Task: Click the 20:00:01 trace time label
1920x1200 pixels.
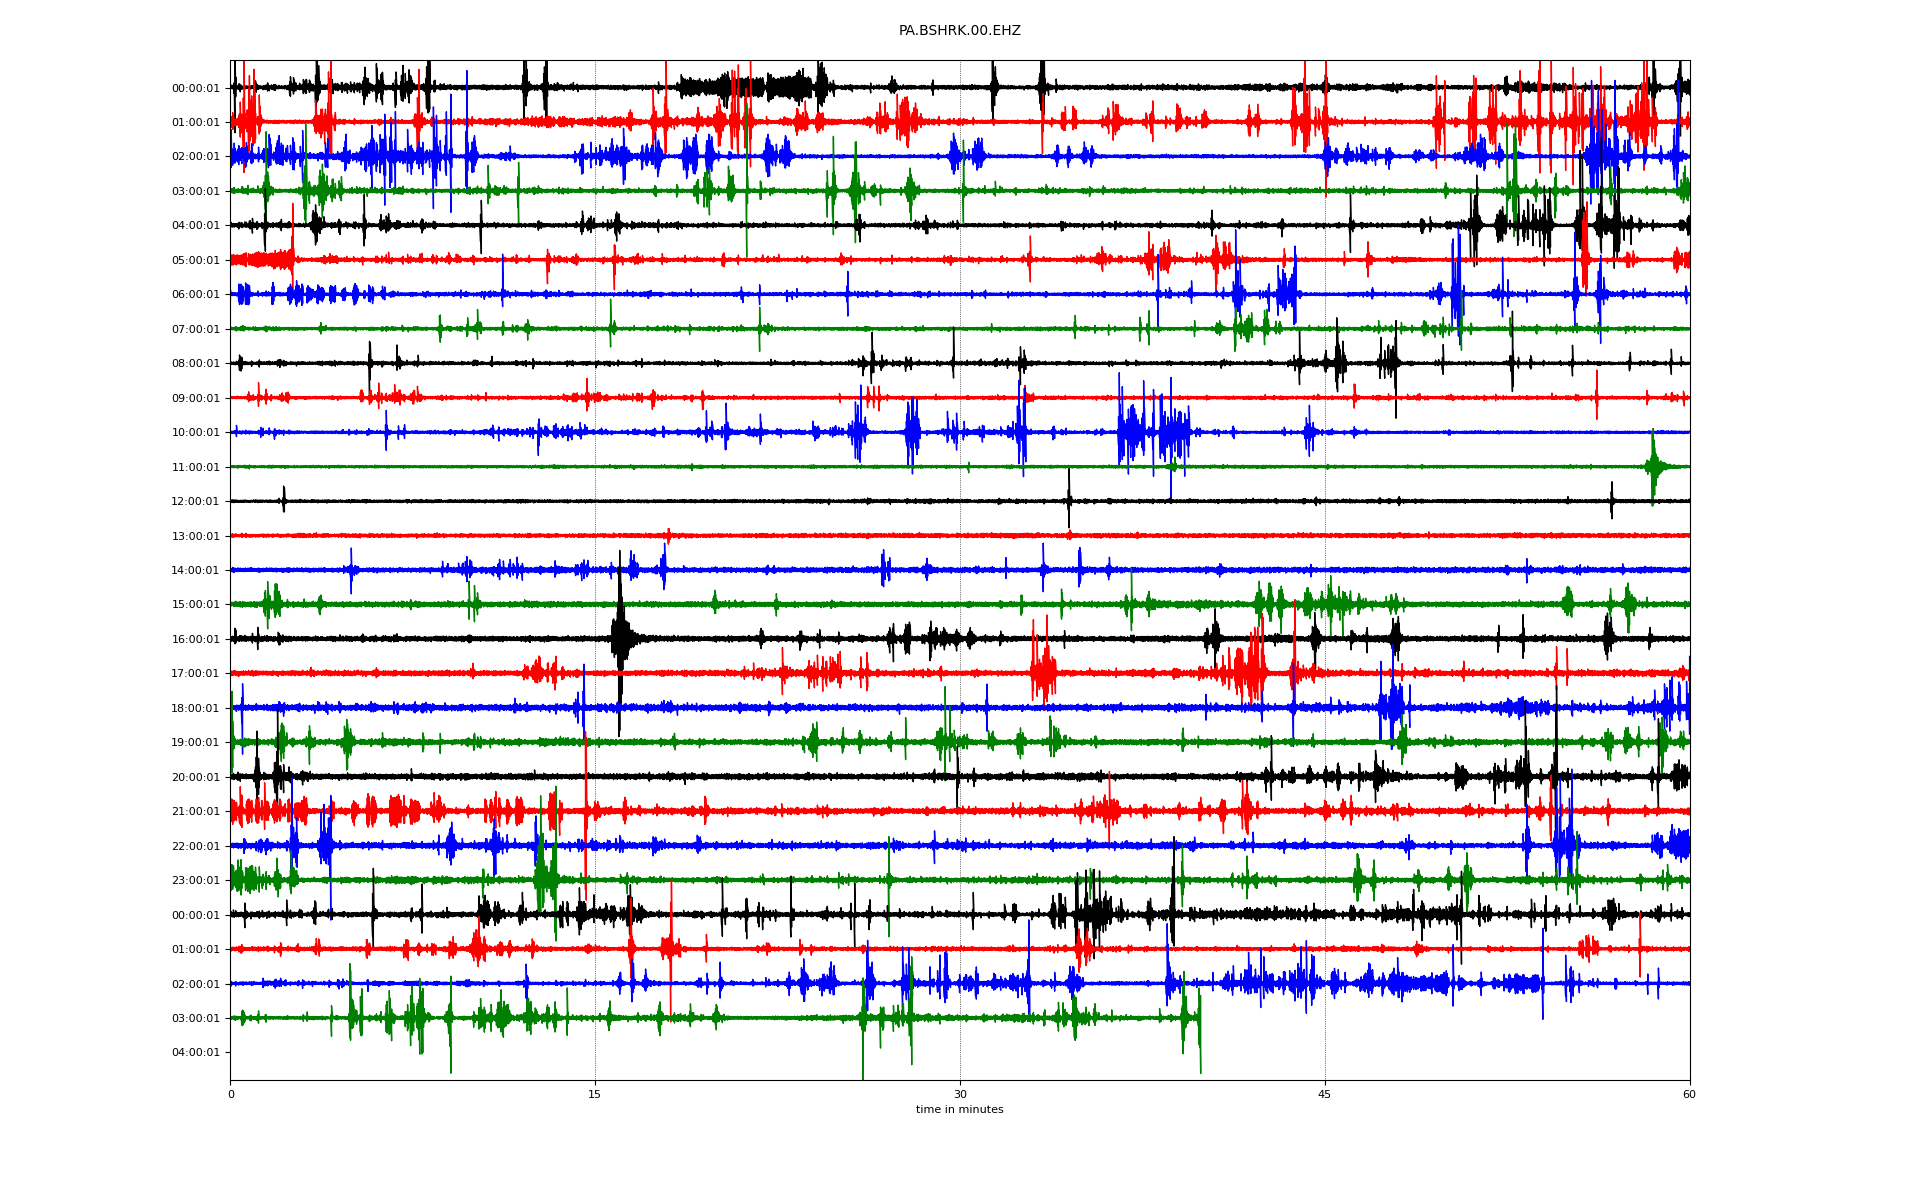Action: coord(195,777)
